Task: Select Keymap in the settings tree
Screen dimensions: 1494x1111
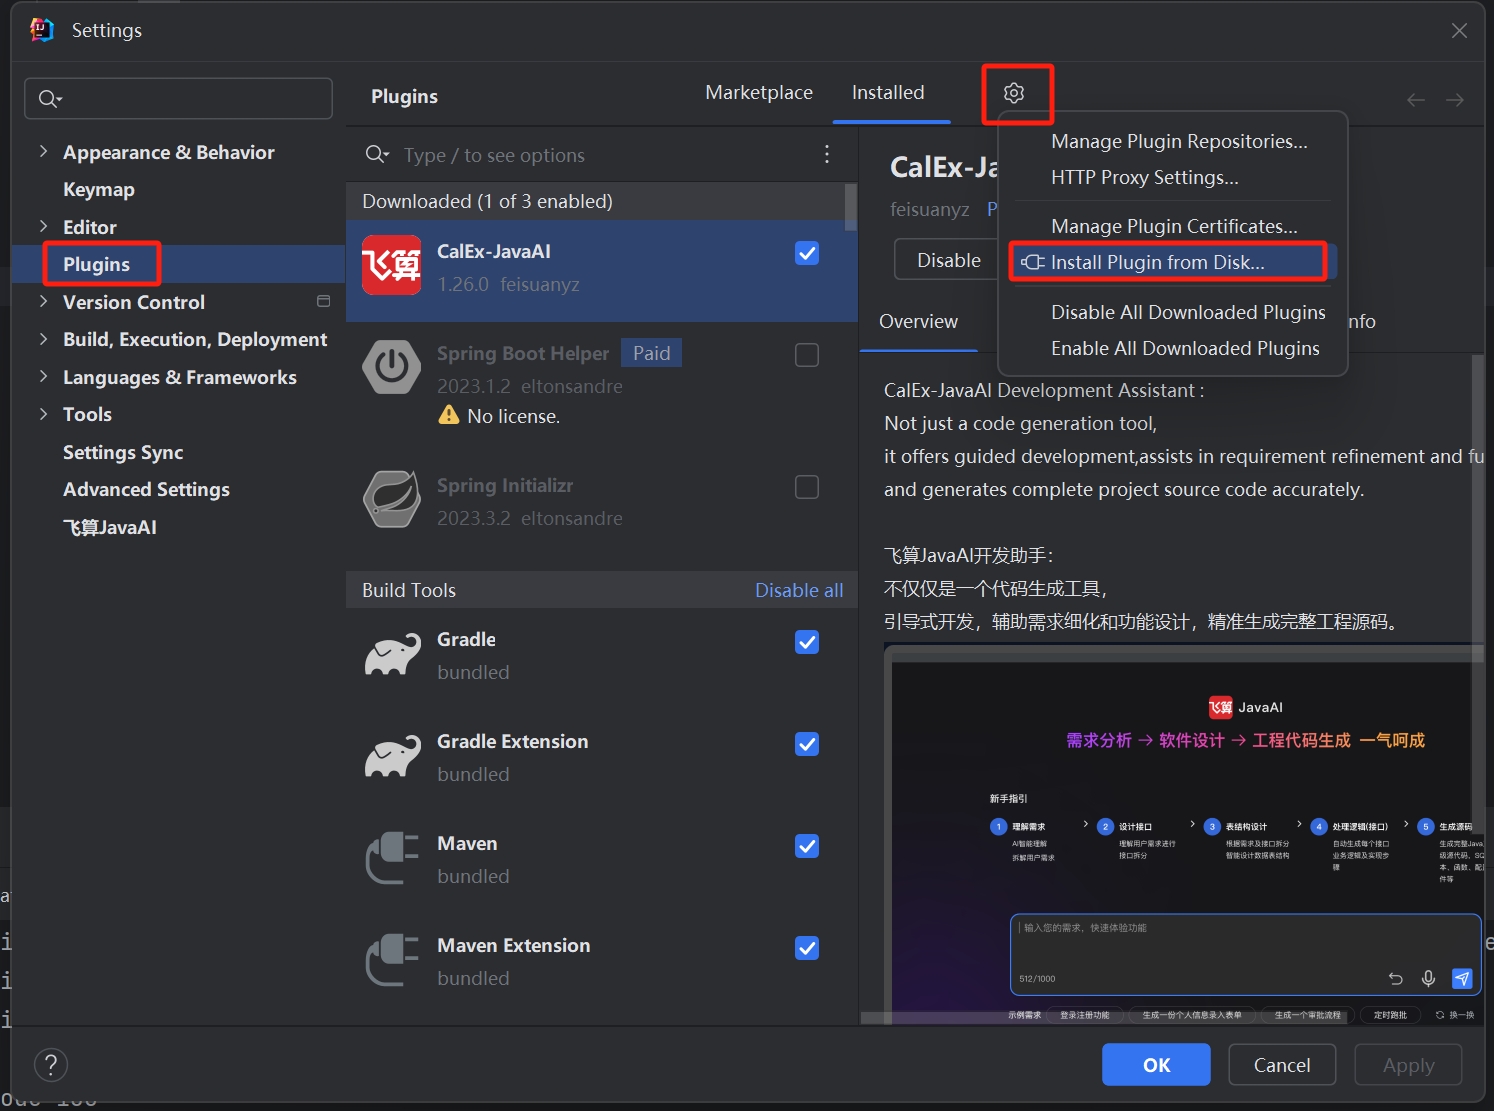Action: pos(98,189)
